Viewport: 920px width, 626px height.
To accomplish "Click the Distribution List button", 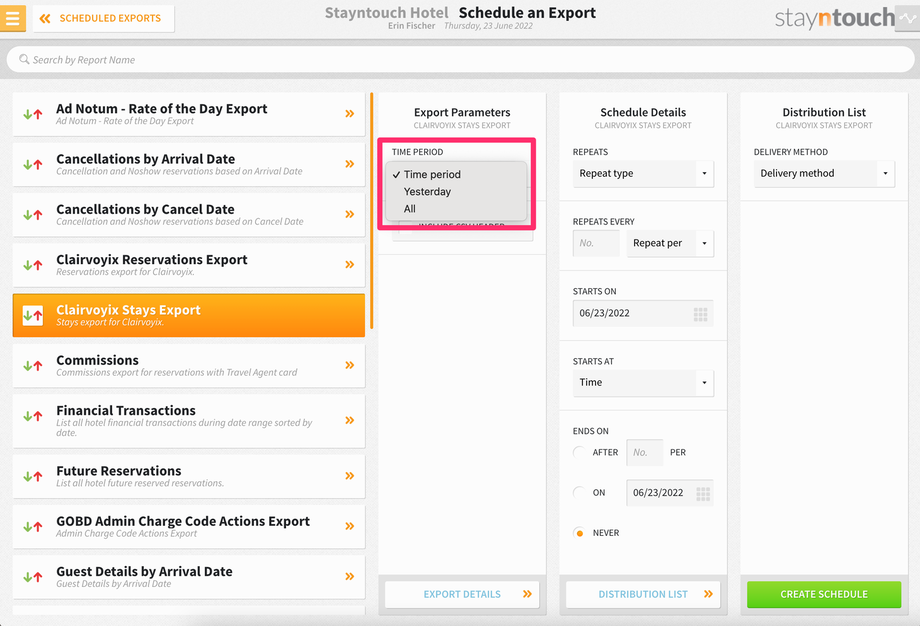I will click(x=643, y=594).
